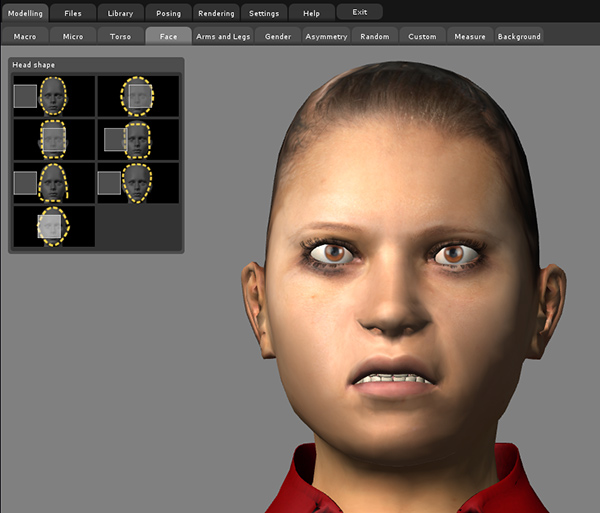Viewport: 600px width, 513px height.
Task: Open the Rendering tab
Action: click(216, 13)
